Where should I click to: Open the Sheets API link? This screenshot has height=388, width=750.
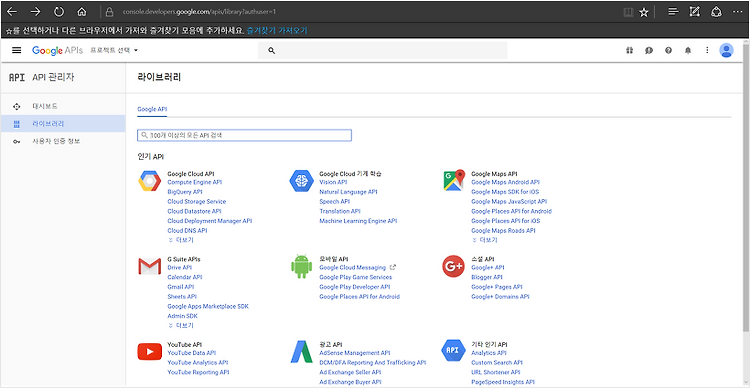pyautogui.click(x=182, y=297)
